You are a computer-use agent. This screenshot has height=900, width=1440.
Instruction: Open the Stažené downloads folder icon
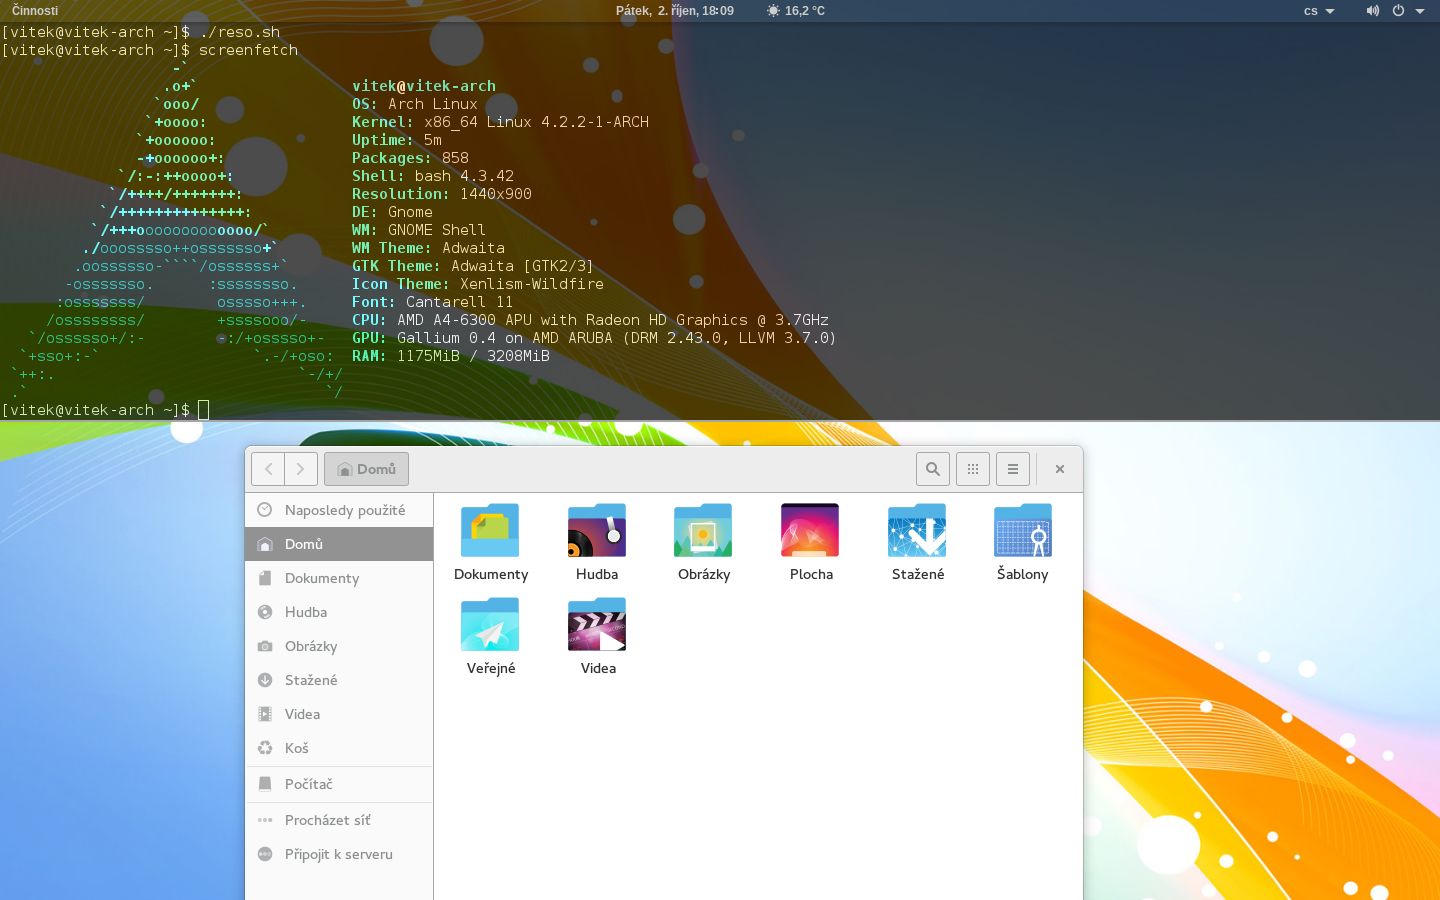click(x=917, y=530)
